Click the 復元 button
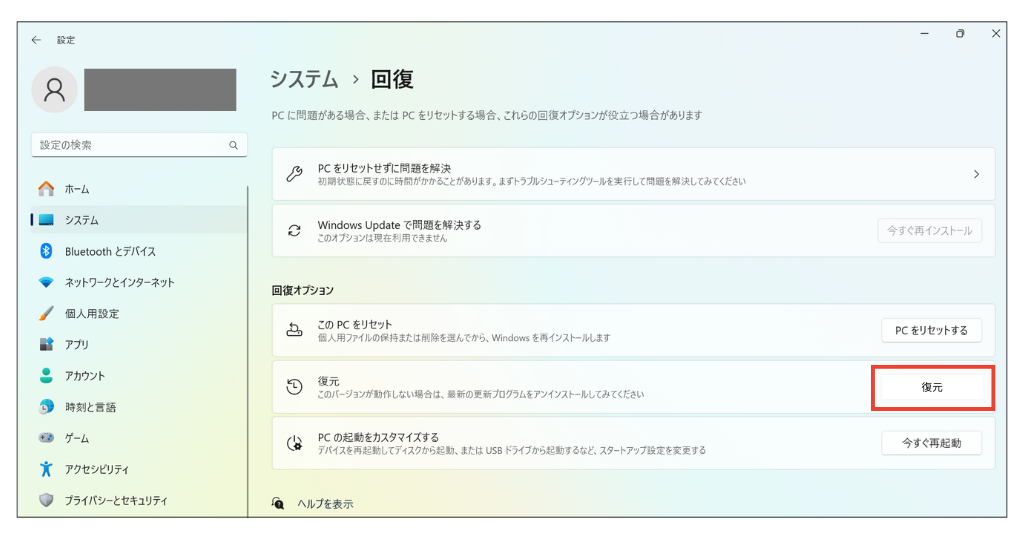 932,387
